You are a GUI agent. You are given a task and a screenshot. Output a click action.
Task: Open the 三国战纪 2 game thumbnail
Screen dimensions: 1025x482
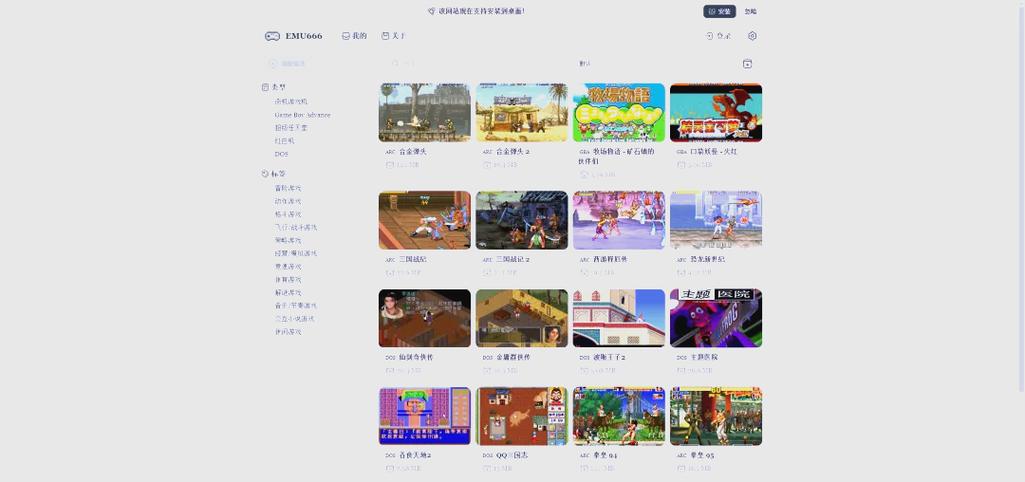click(522, 220)
